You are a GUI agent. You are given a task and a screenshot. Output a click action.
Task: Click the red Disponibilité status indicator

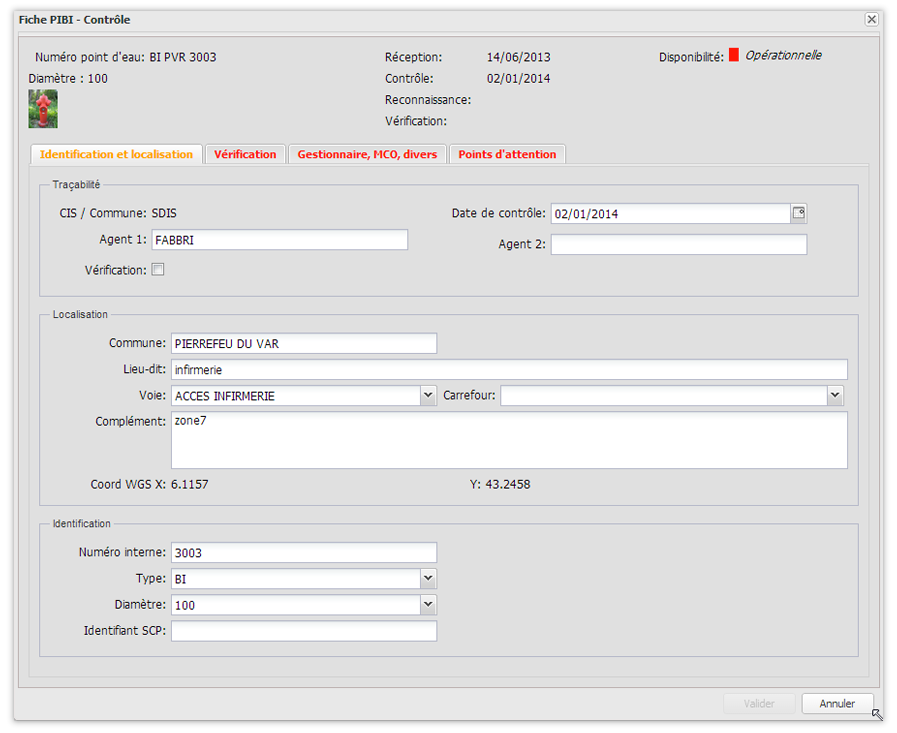tap(733, 56)
